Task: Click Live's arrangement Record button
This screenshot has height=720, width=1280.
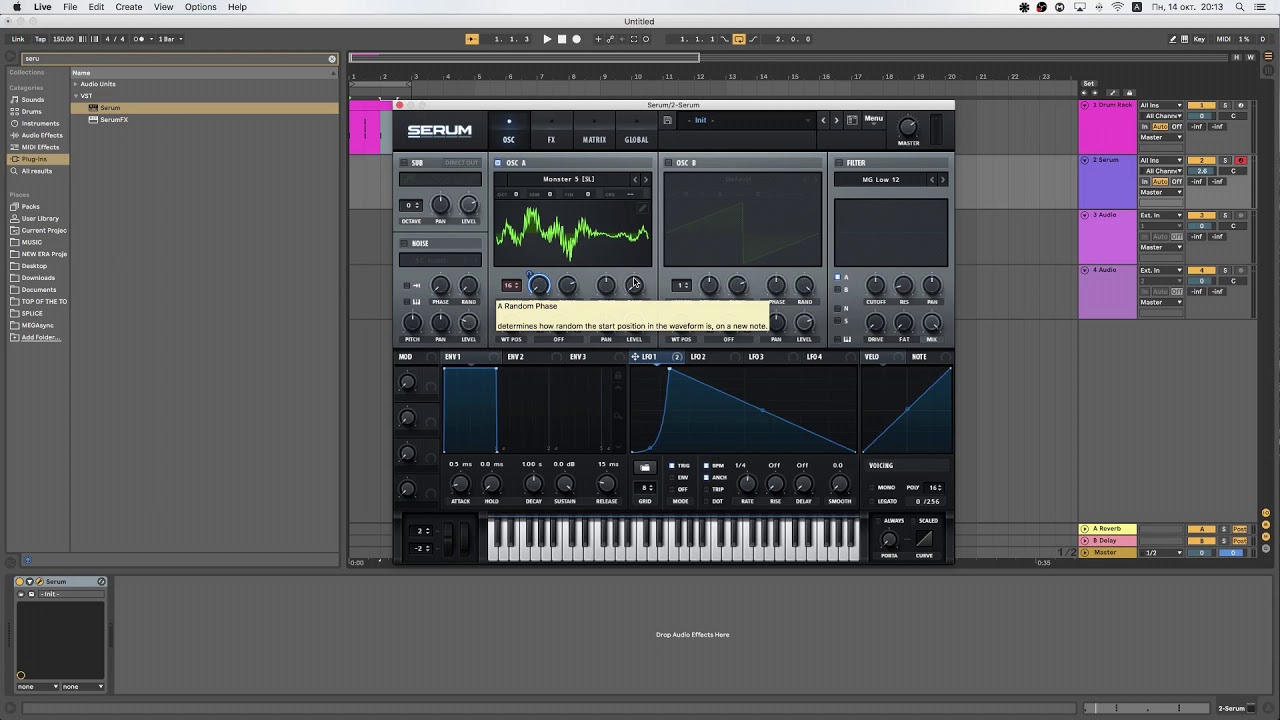Action: click(x=576, y=39)
